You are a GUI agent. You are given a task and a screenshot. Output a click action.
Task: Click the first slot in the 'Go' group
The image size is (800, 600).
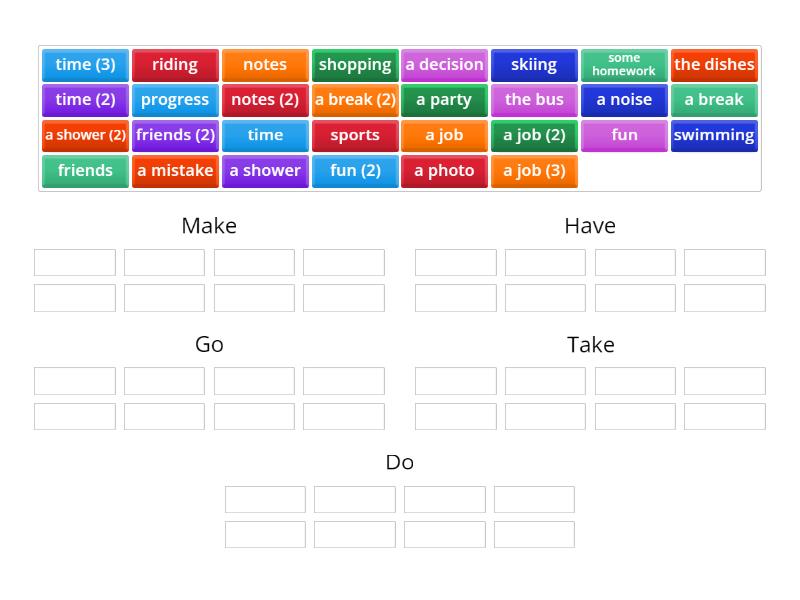click(74, 381)
